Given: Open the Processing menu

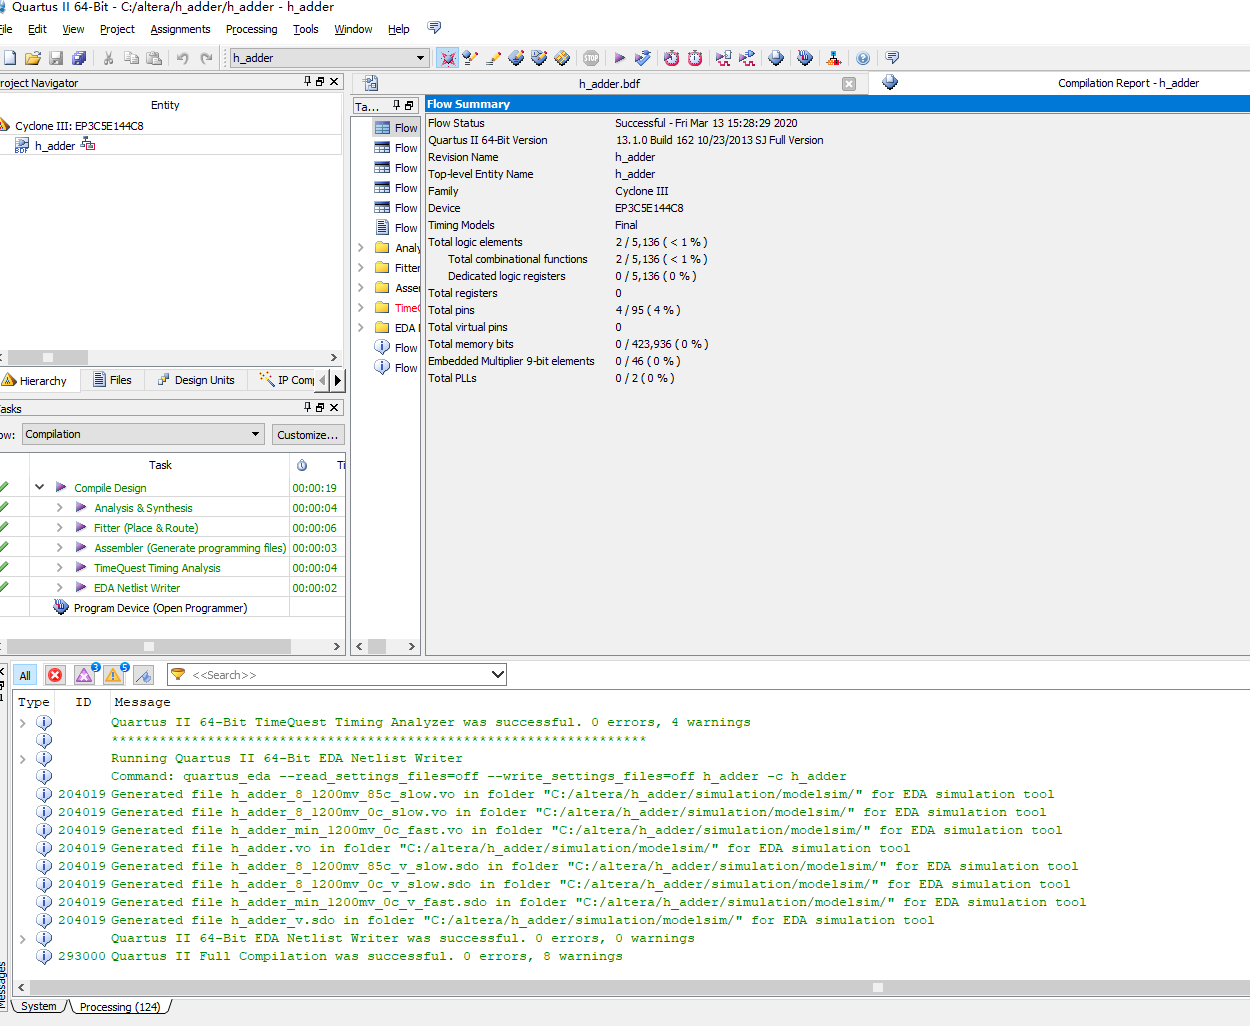Looking at the screenshot, I should [x=251, y=29].
